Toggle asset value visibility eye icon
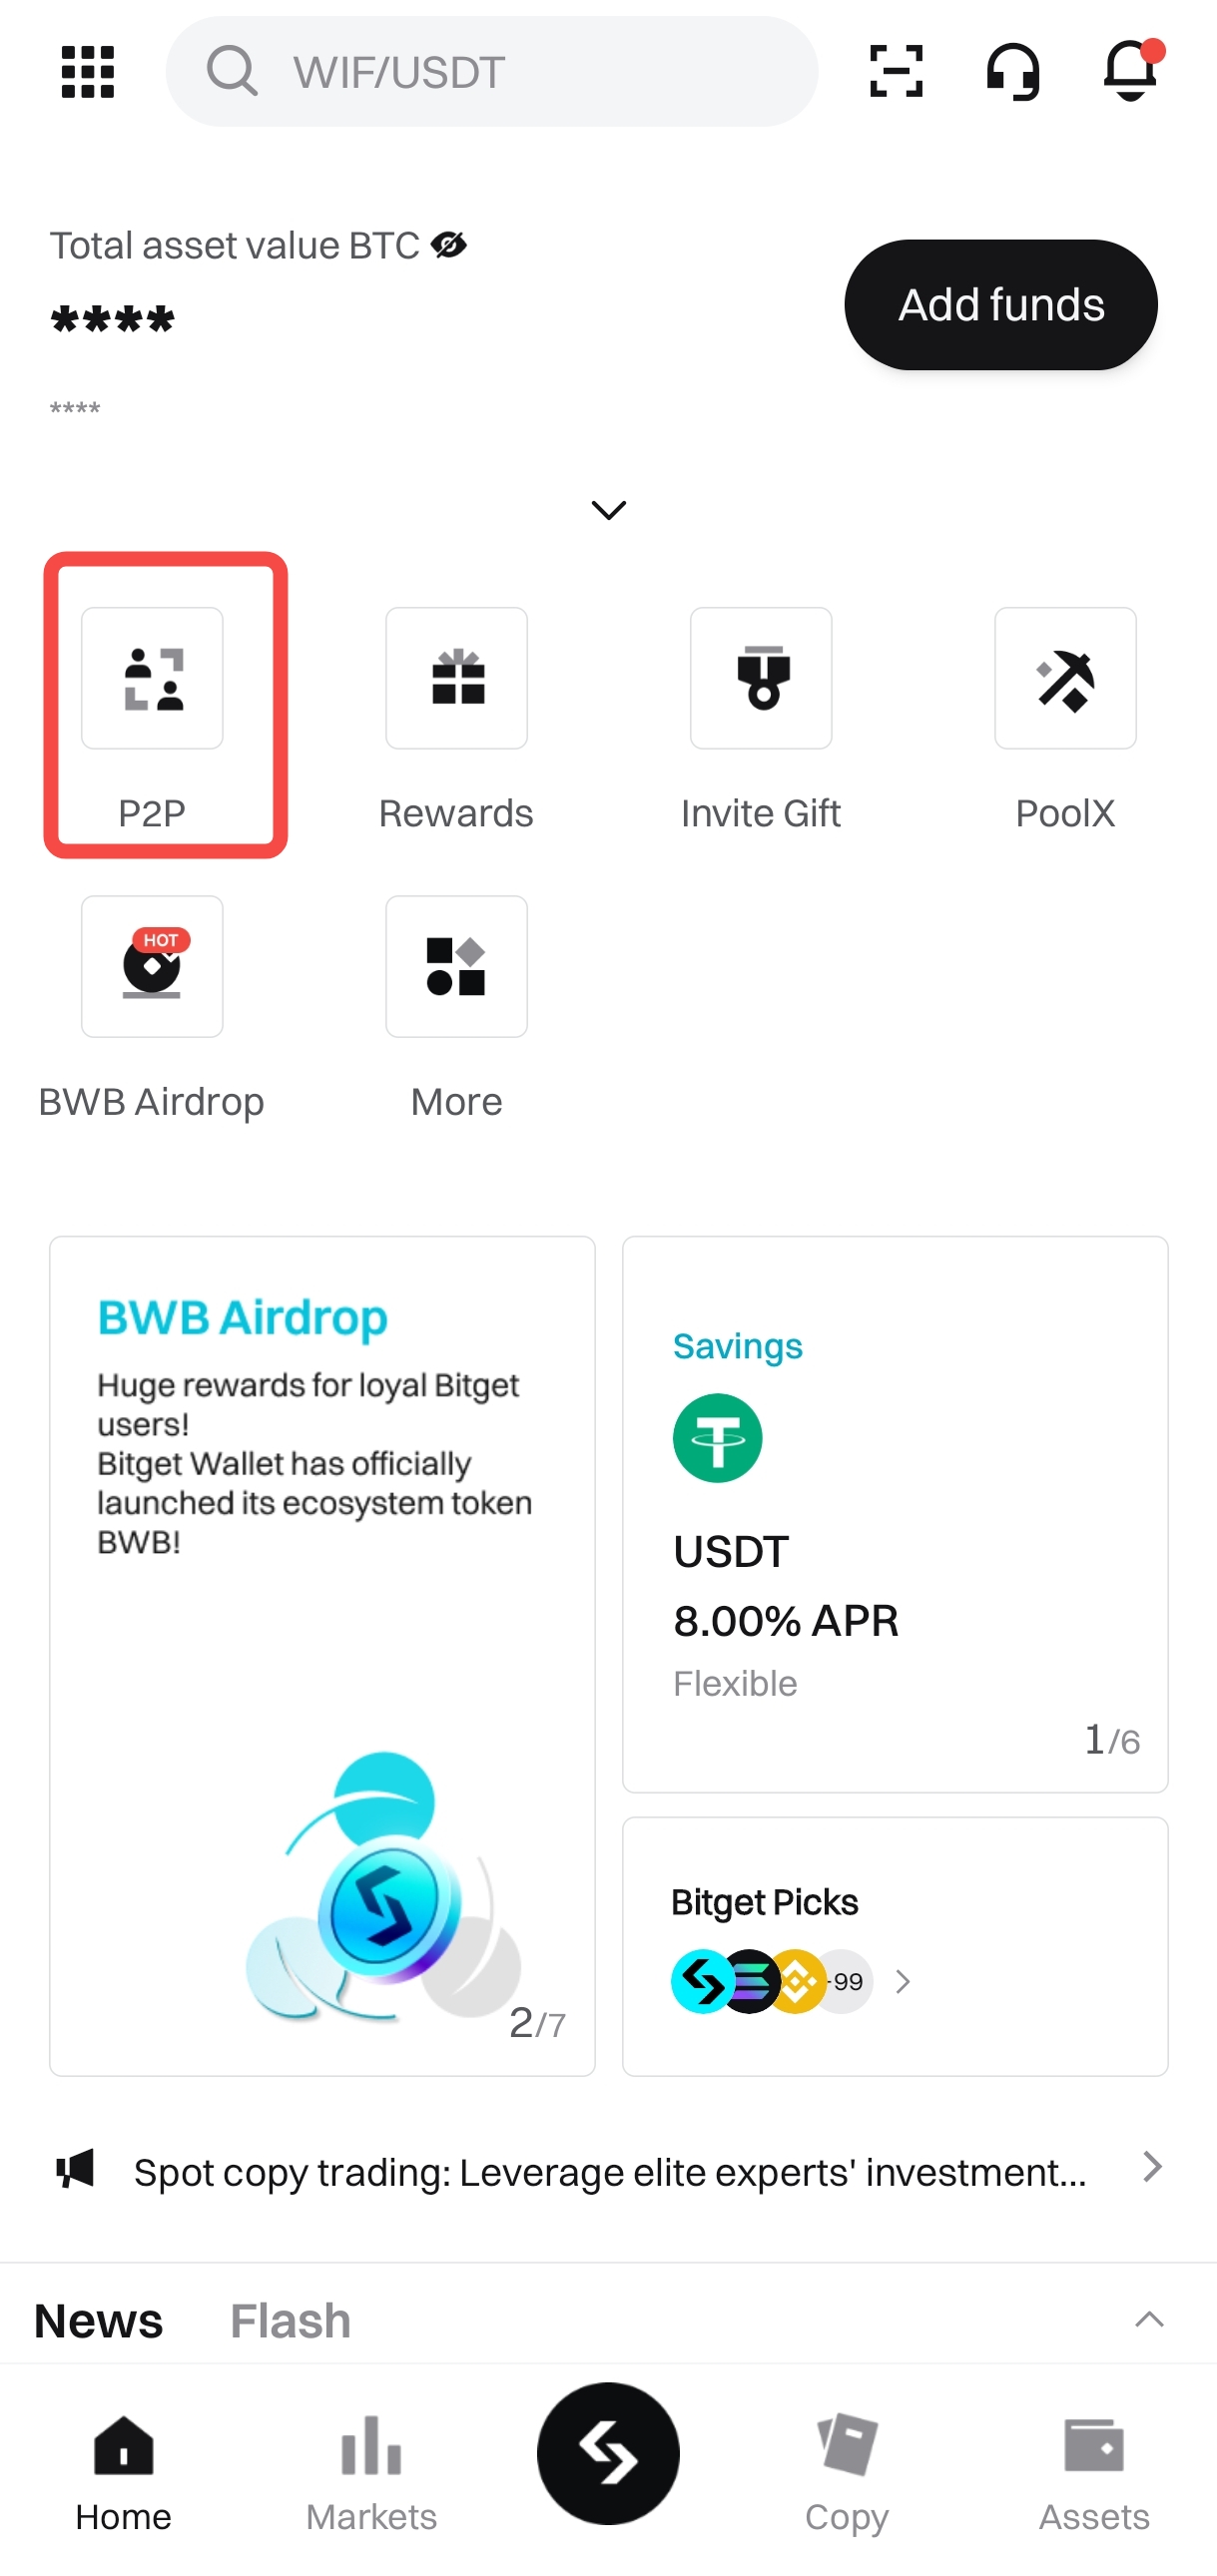This screenshot has height=2576, width=1217. 448,245
